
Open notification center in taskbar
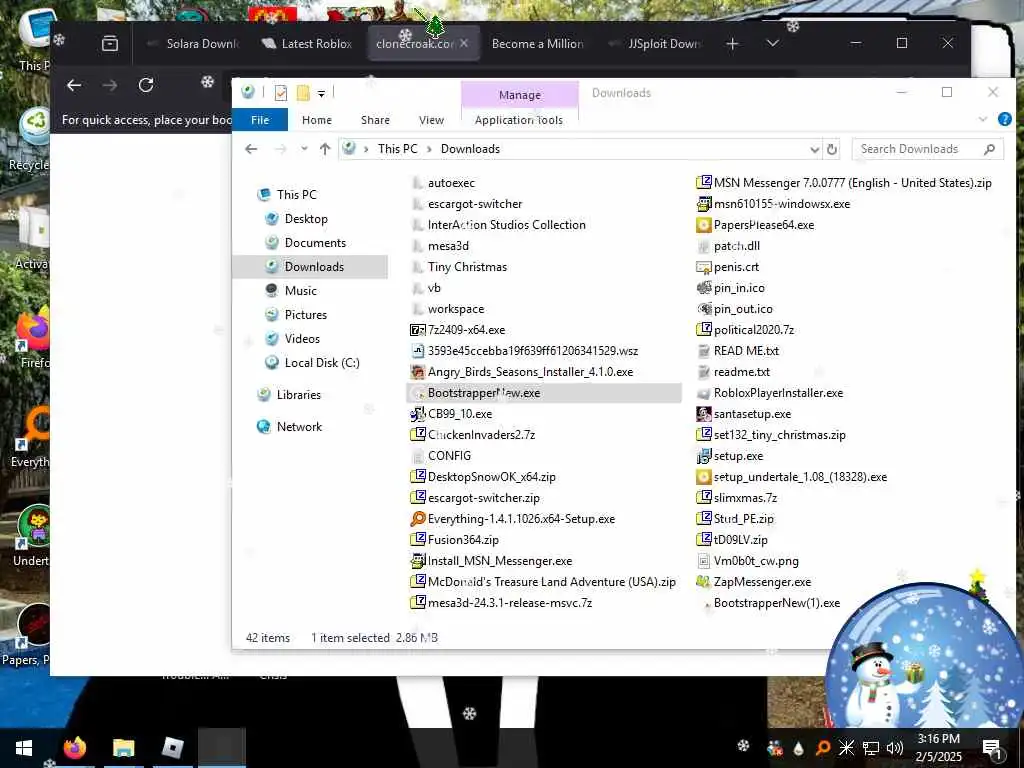(x=992, y=748)
